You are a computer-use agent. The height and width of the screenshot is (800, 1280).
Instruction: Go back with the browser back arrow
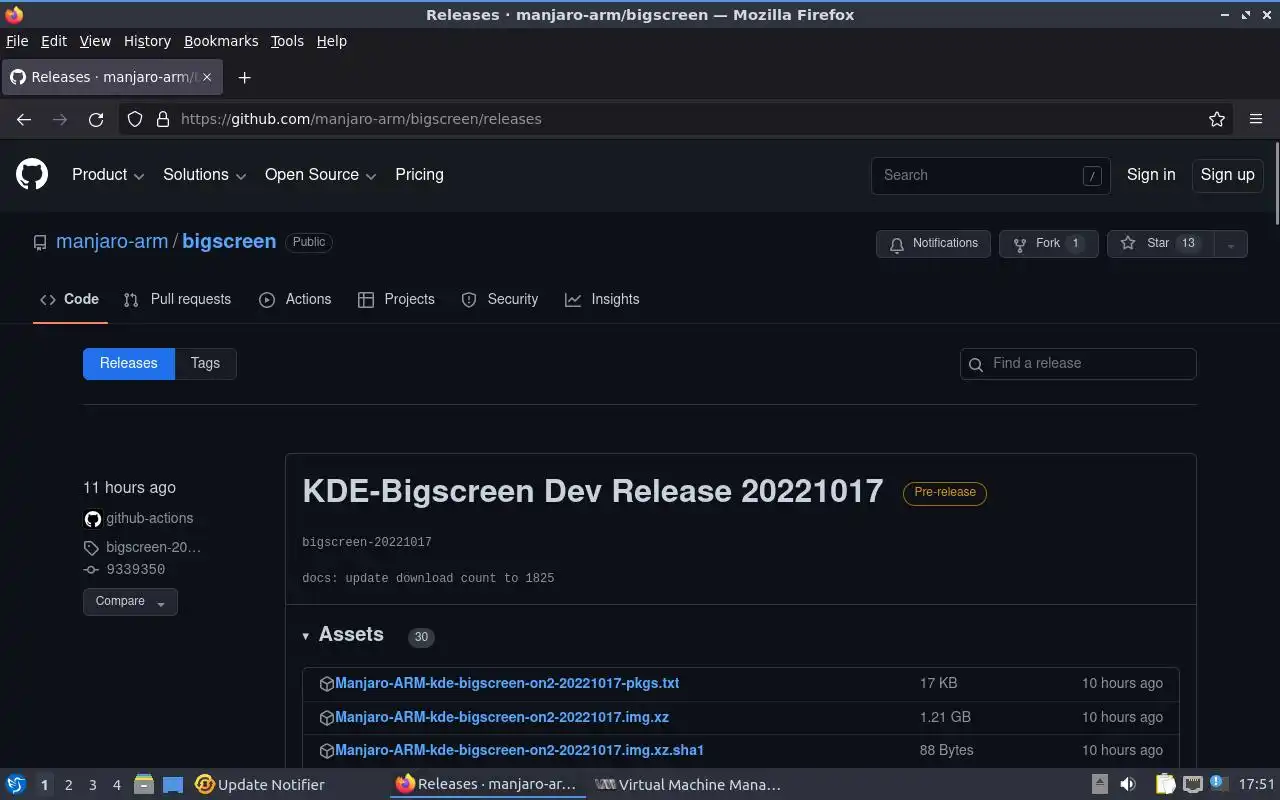click(24, 119)
